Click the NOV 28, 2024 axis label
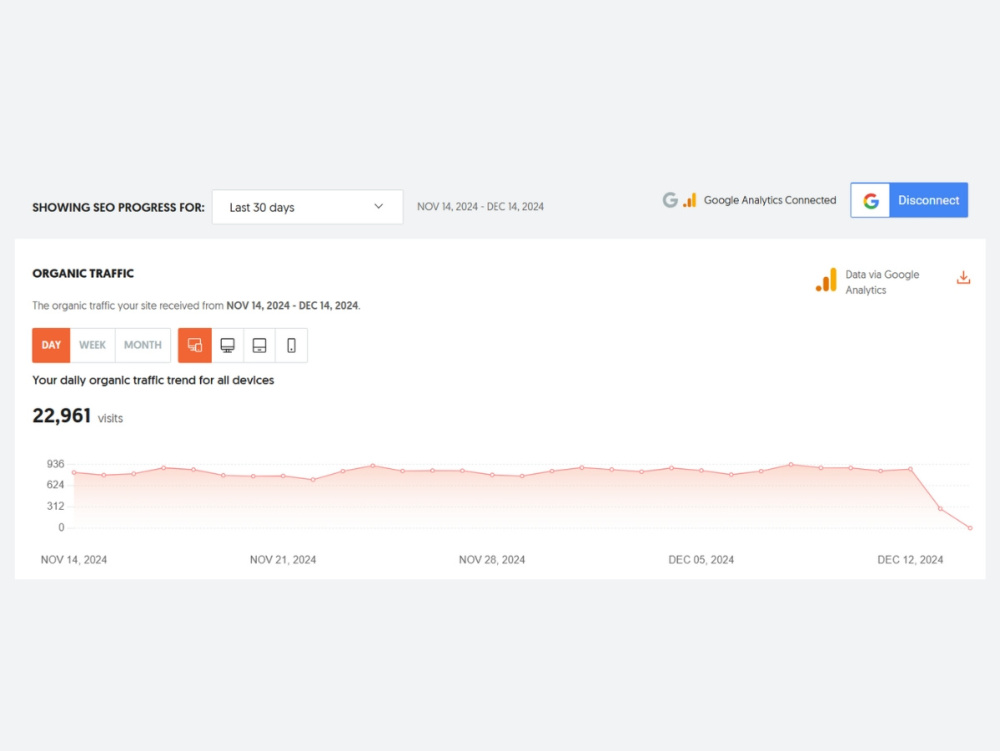Viewport: 1000px width, 751px height. [x=492, y=560]
